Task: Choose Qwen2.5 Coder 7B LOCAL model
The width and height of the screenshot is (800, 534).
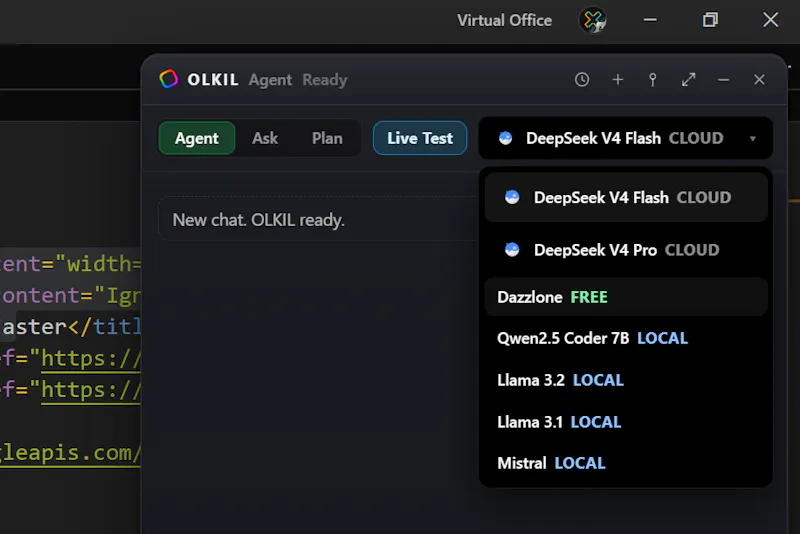Action: [626, 338]
